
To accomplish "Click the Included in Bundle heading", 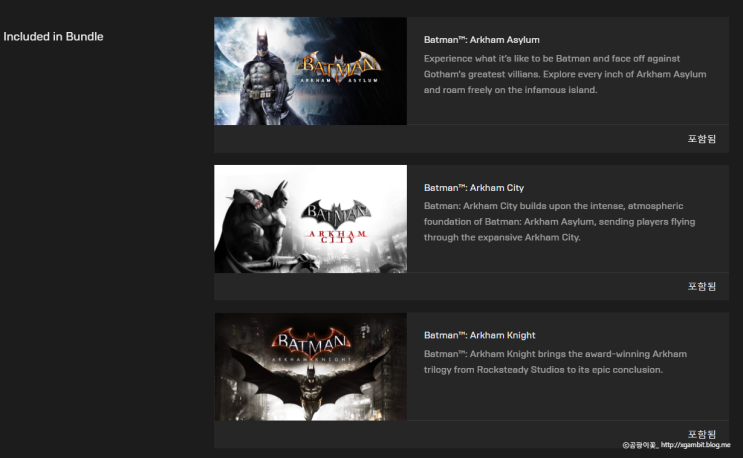I will pos(53,36).
